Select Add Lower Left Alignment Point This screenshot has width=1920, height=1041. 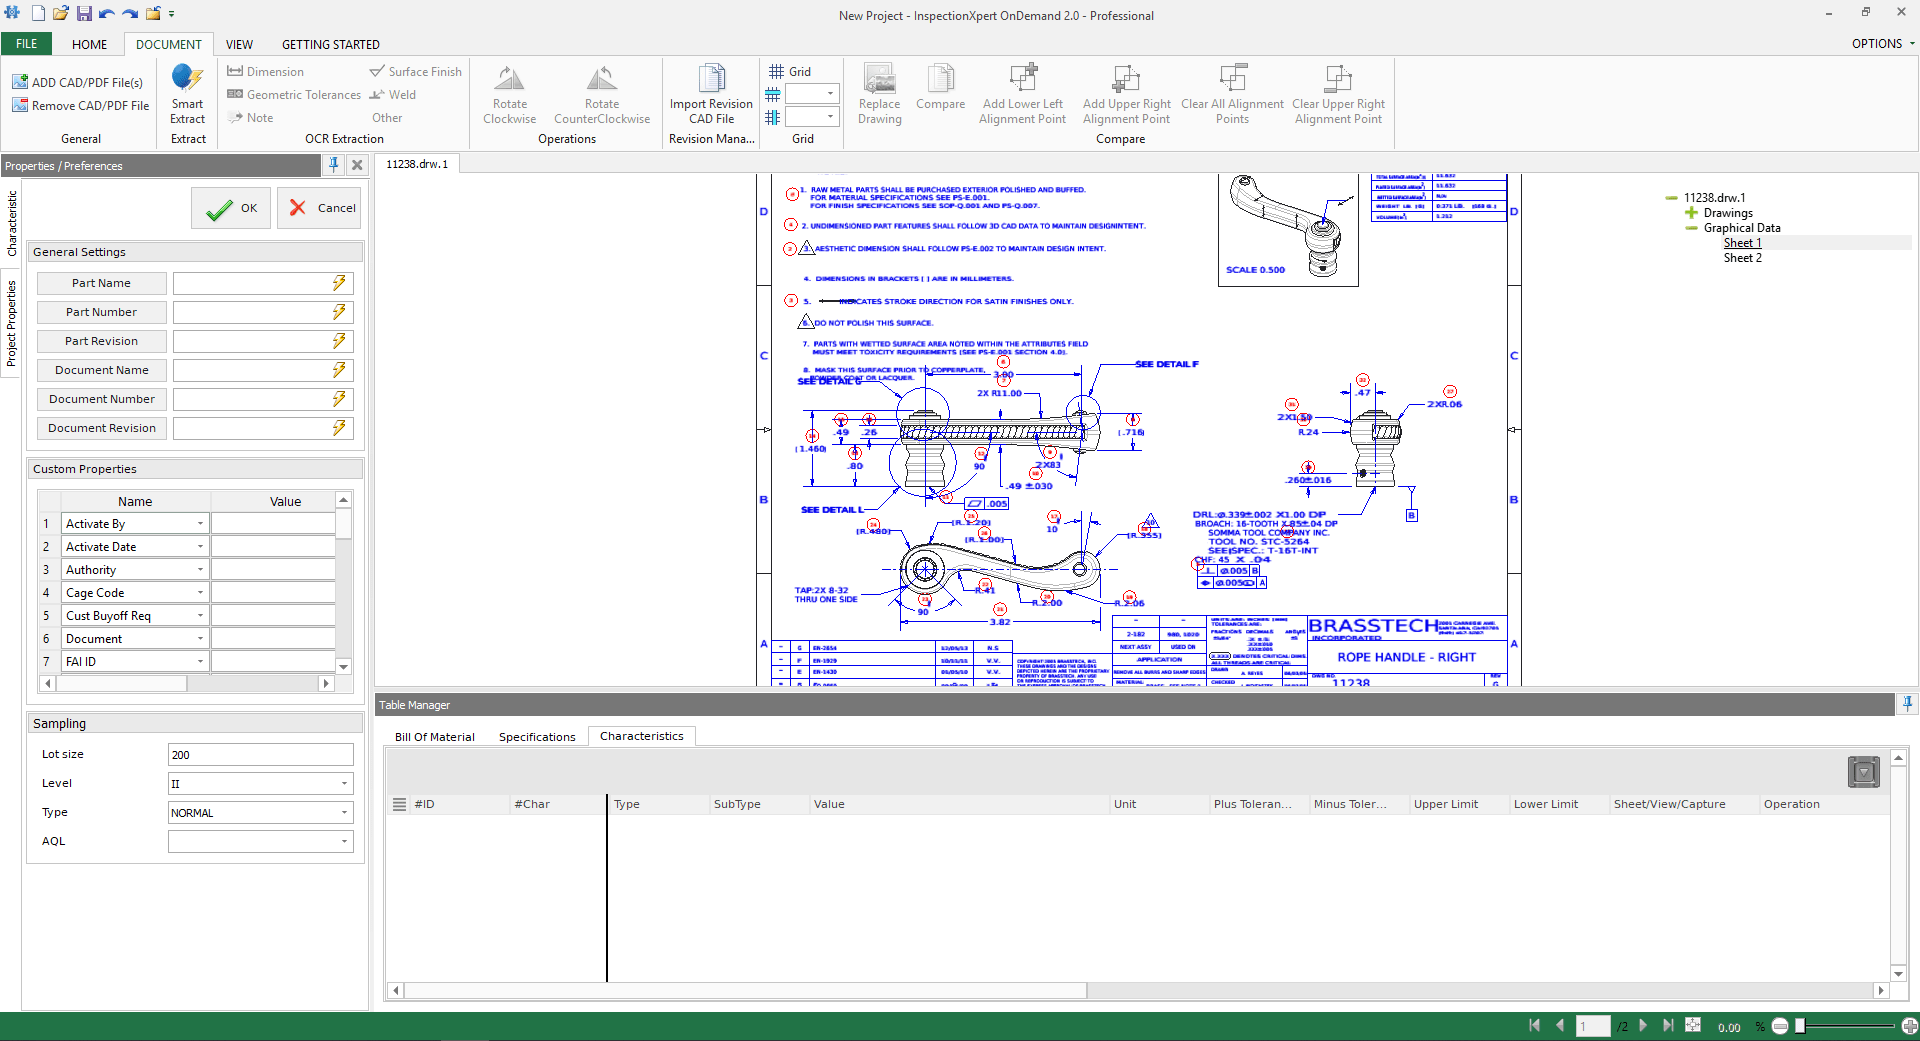tap(1022, 95)
